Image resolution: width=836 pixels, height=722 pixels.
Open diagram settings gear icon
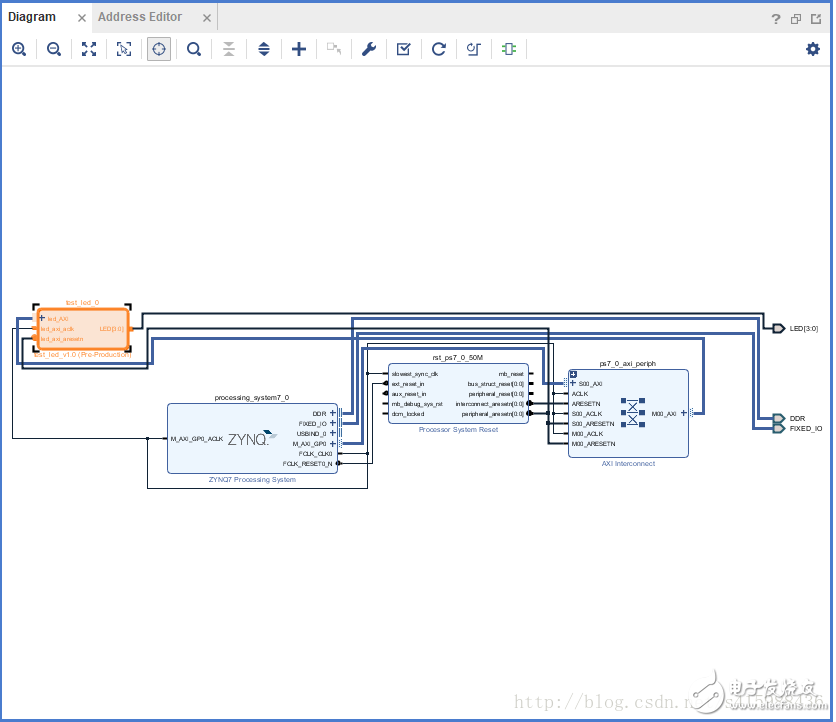[813, 49]
